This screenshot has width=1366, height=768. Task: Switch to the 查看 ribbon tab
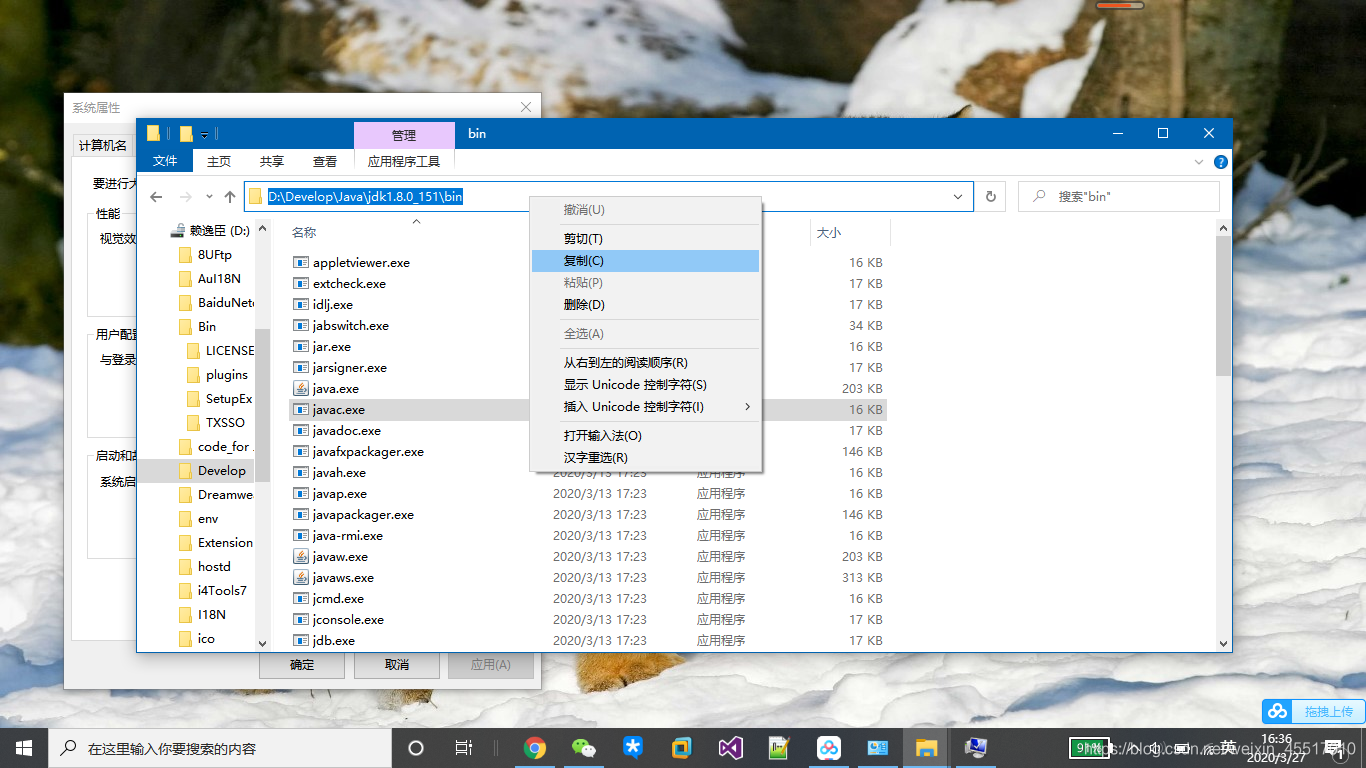pos(325,161)
